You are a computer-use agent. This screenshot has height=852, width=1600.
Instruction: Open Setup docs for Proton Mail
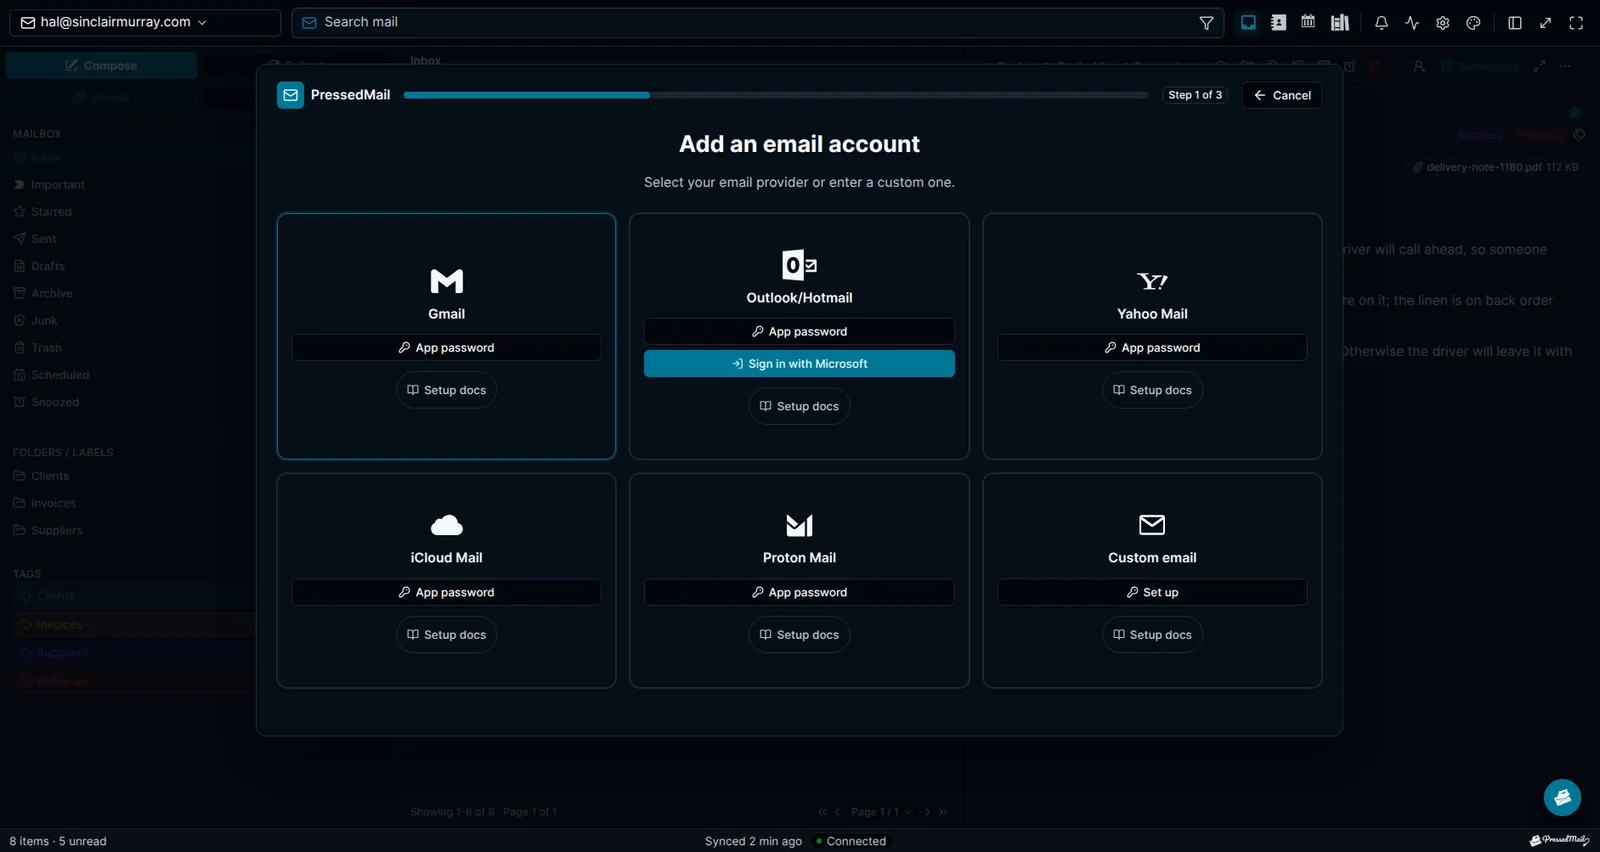coord(799,635)
